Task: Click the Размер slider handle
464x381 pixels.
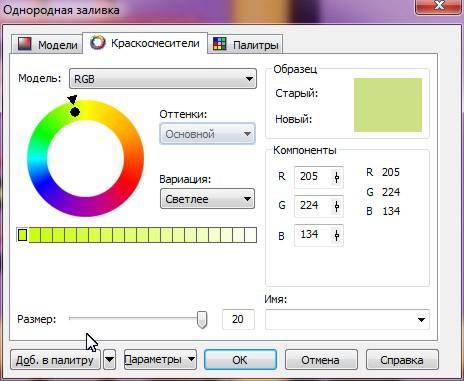Action: click(202, 319)
